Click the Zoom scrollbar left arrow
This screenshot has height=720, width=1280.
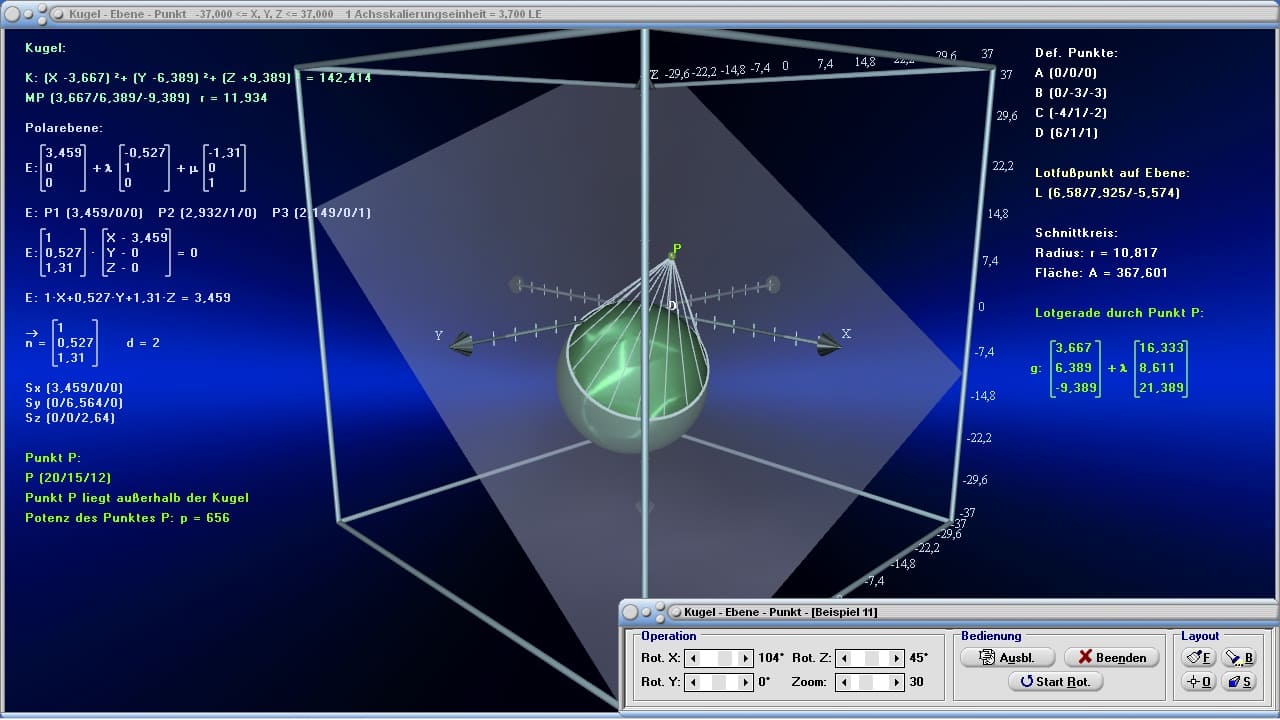pos(844,682)
